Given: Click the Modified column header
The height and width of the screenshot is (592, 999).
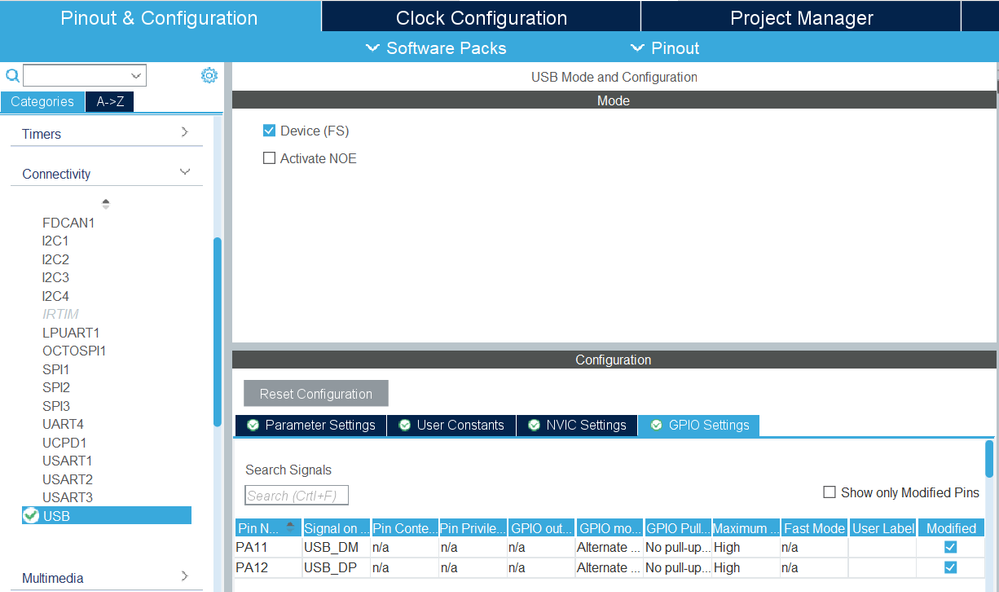Looking at the screenshot, I should click(951, 528).
